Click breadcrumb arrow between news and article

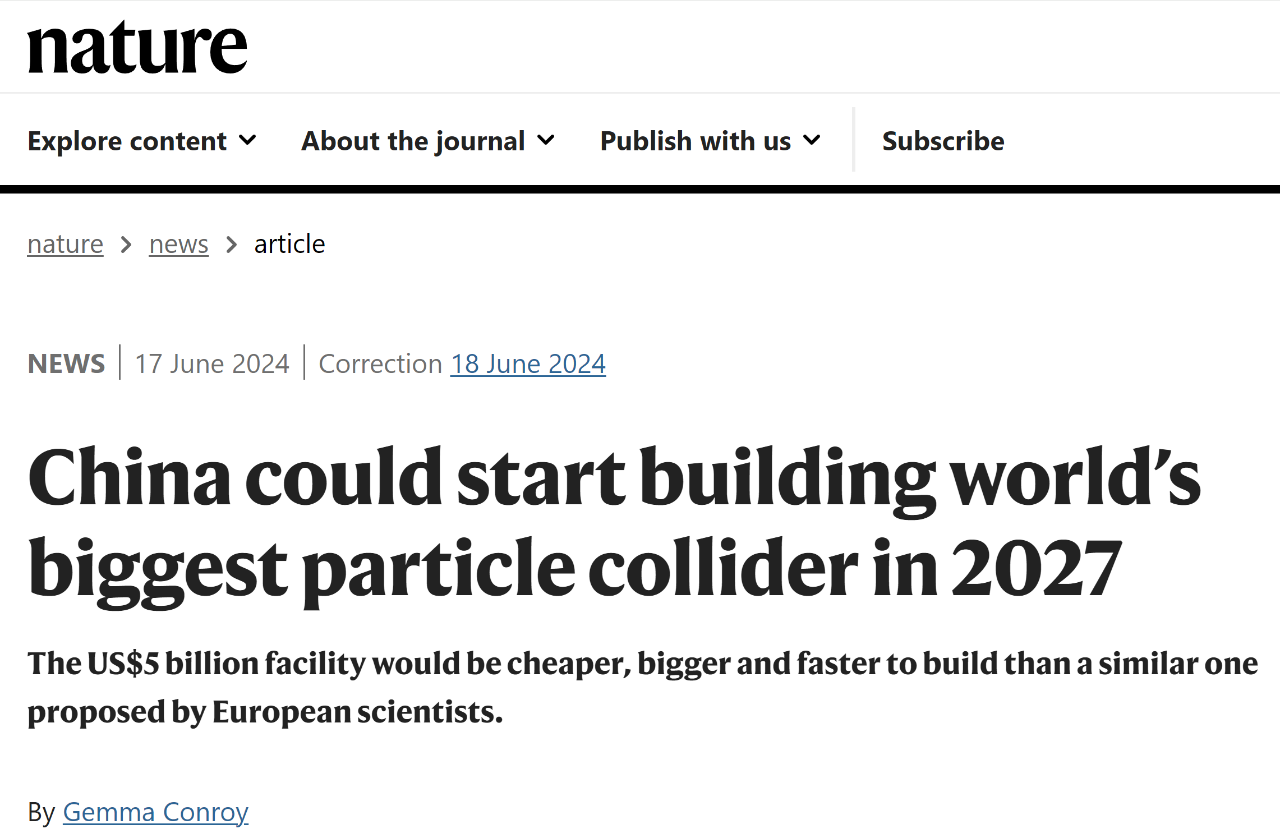[x=232, y=244]
